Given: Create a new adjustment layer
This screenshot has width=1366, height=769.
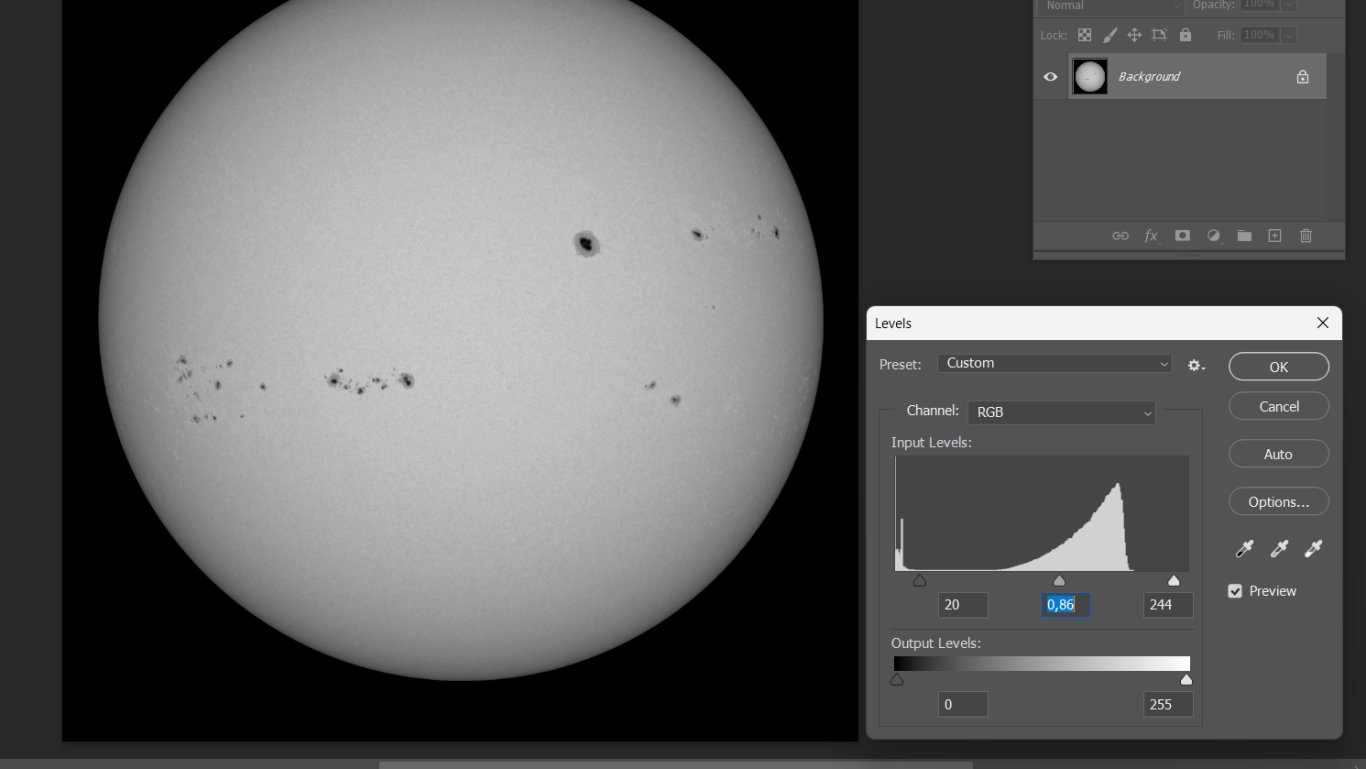Looking at the screenshot, I should 1213,236.
